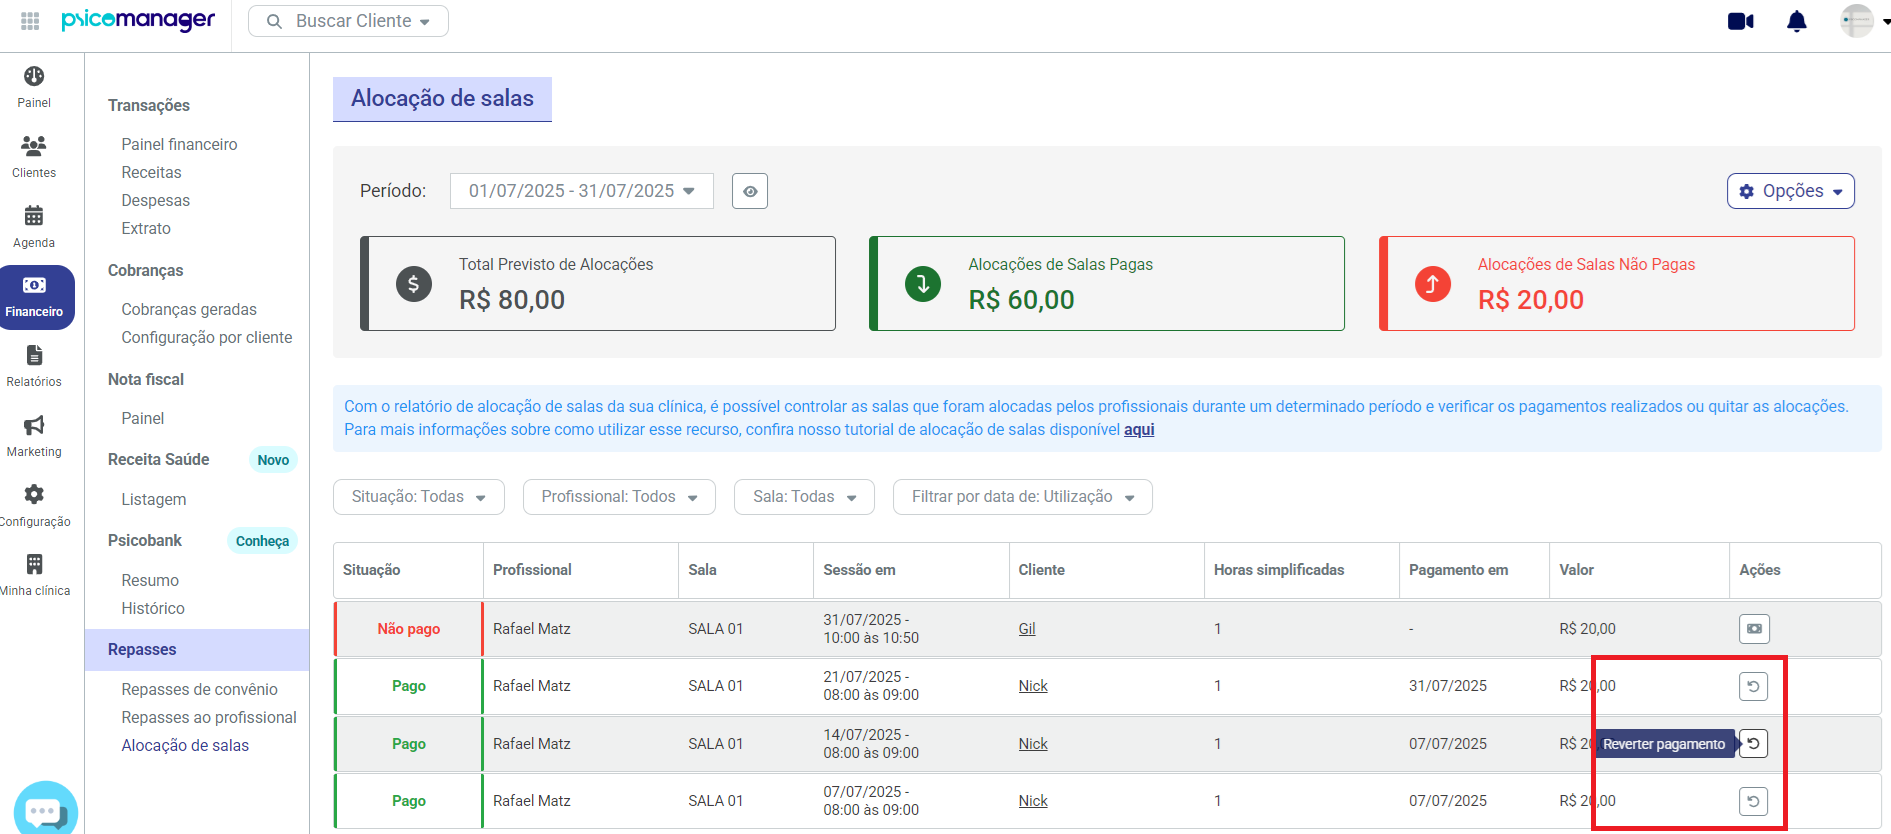Open the Opções dropdown
1891x834 pixels.
coord(1790,191)
